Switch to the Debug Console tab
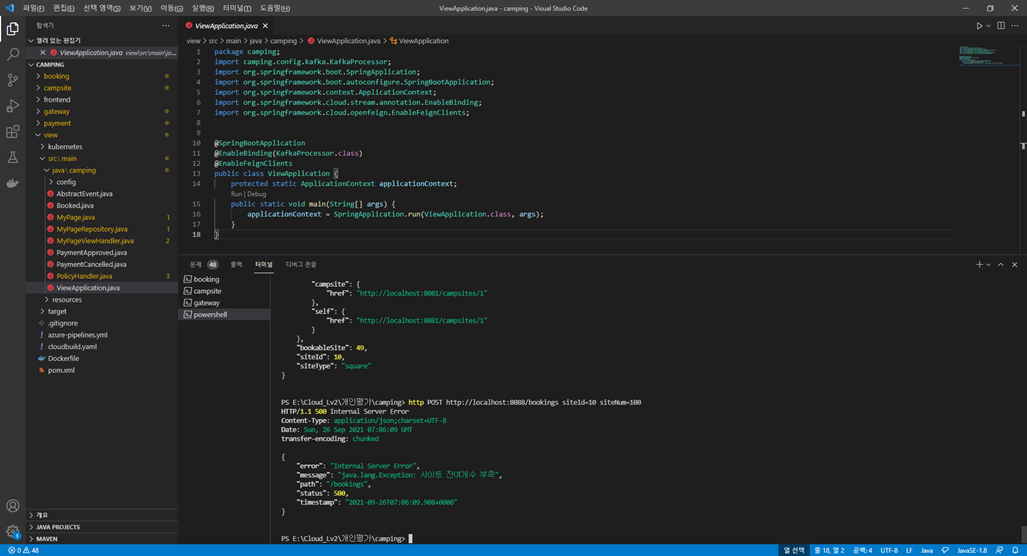 (301, 265)
